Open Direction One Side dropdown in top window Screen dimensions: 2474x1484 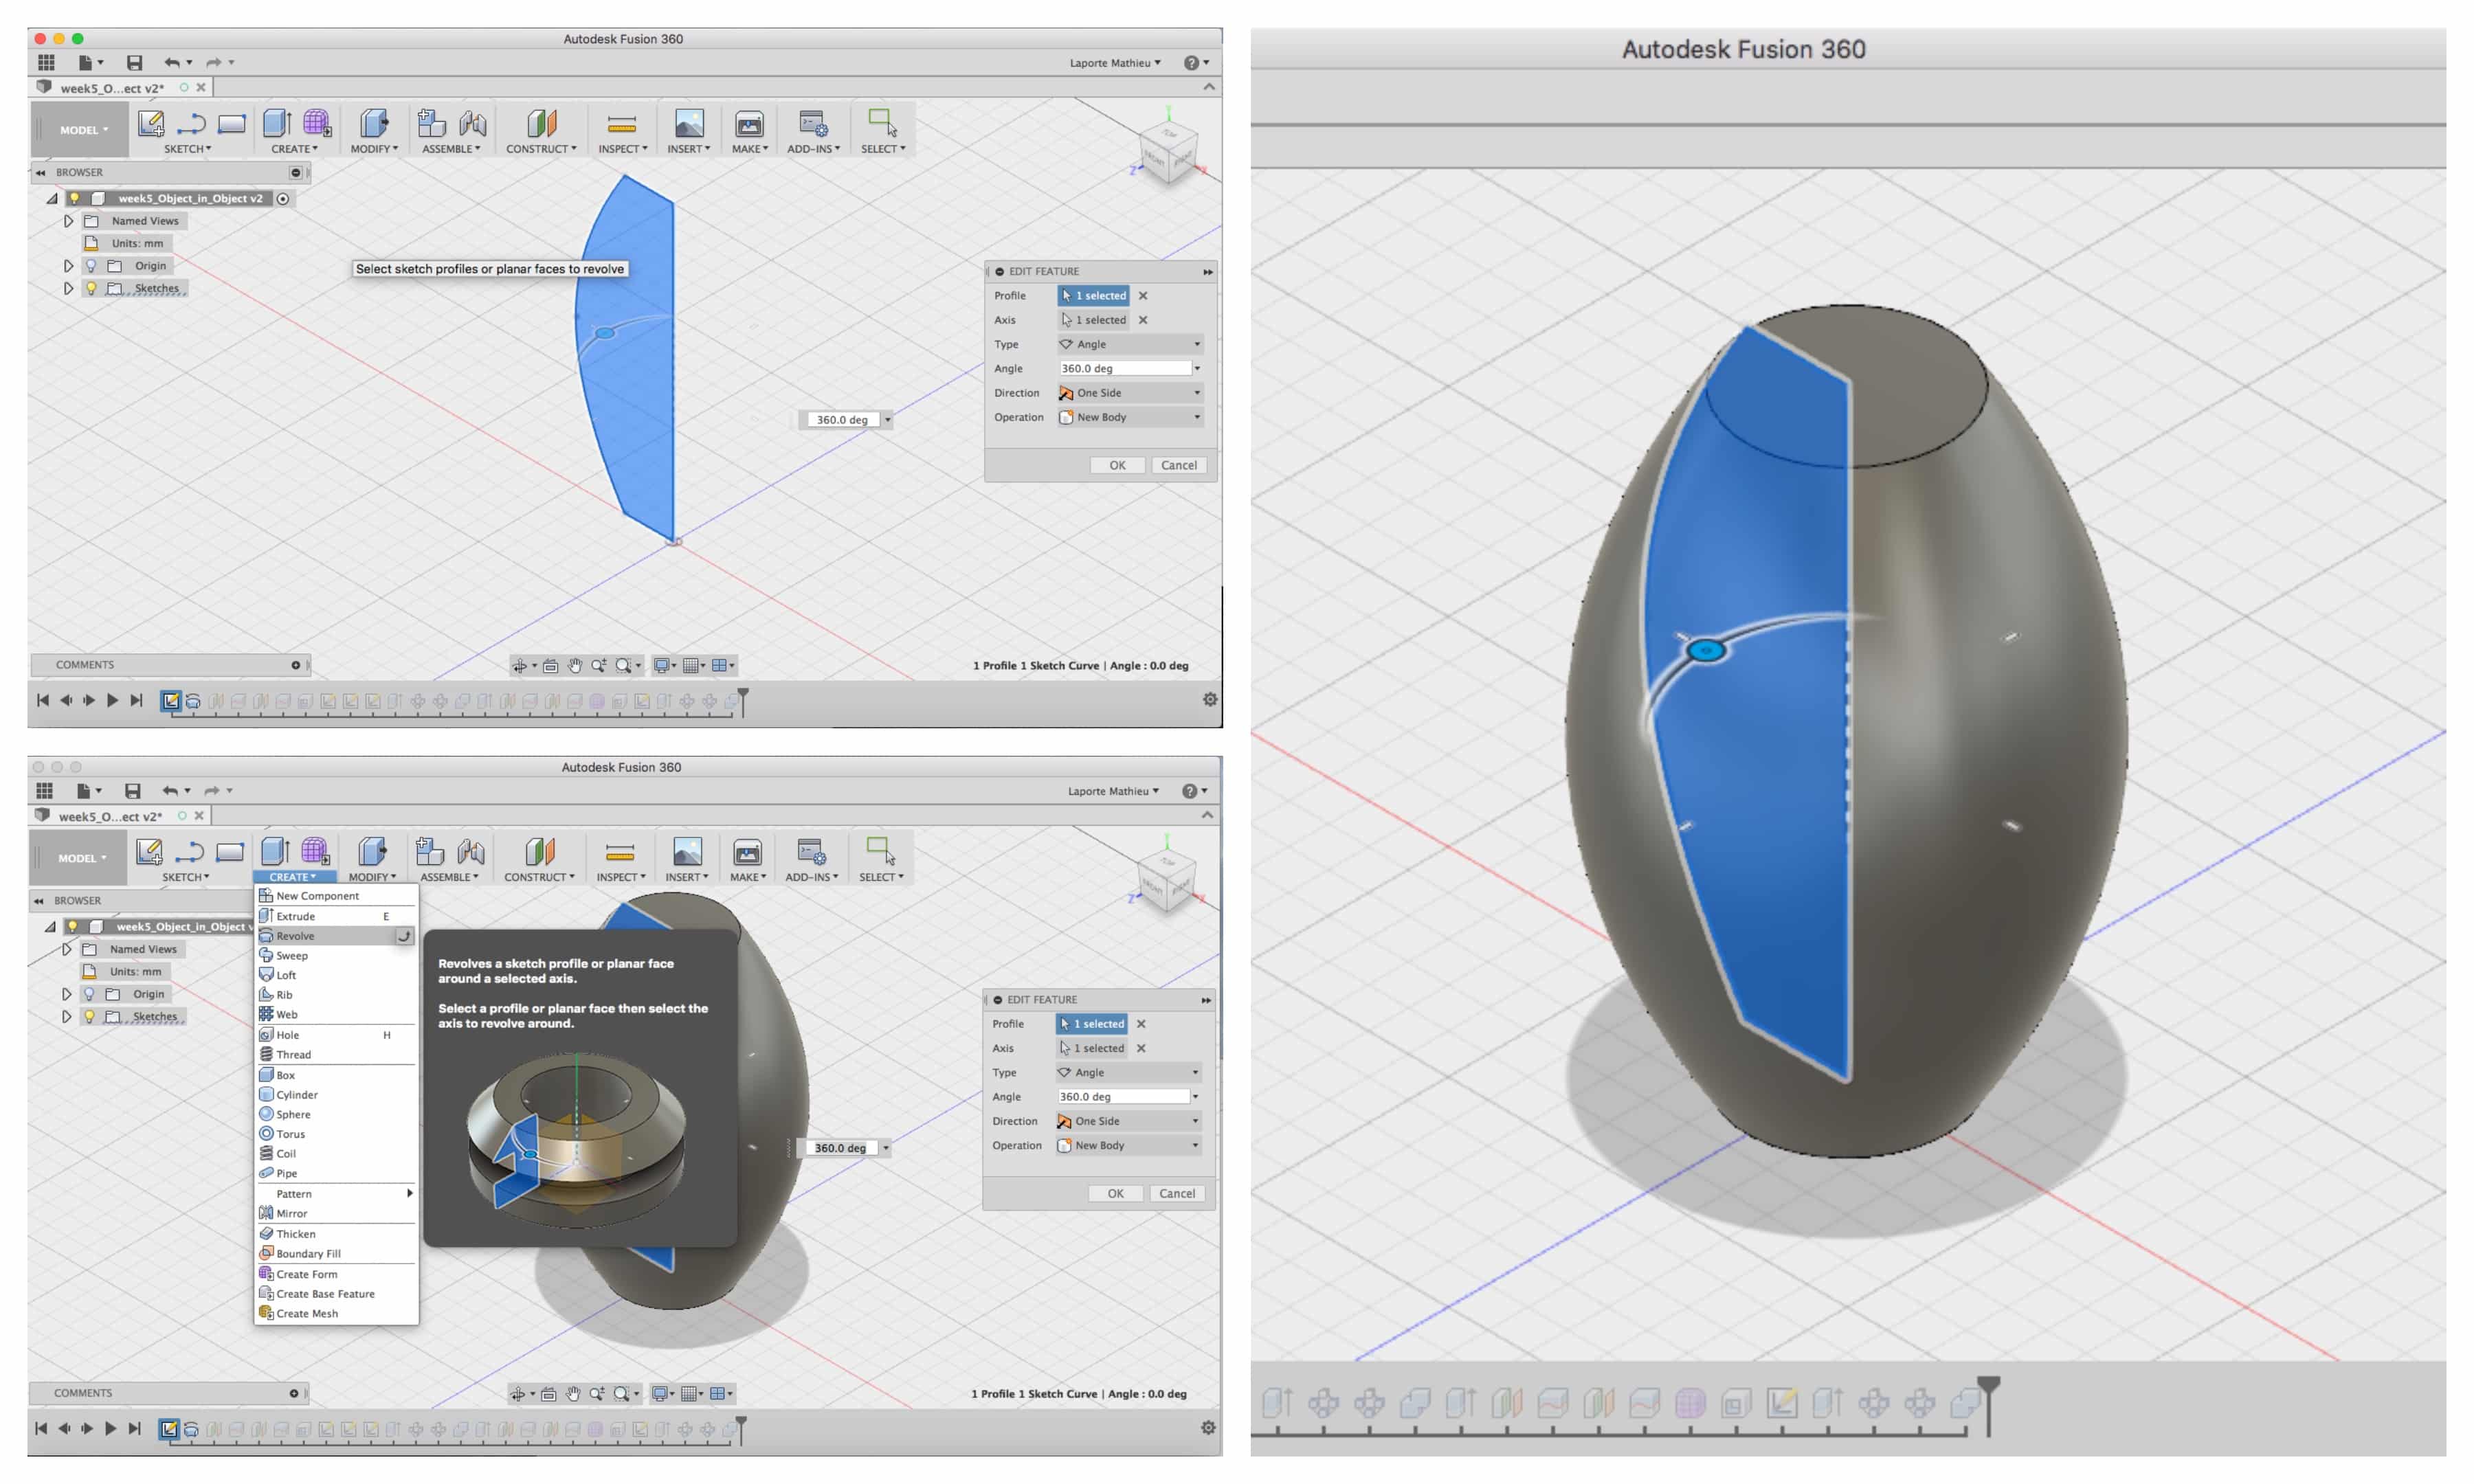[x=1130, y=393]
